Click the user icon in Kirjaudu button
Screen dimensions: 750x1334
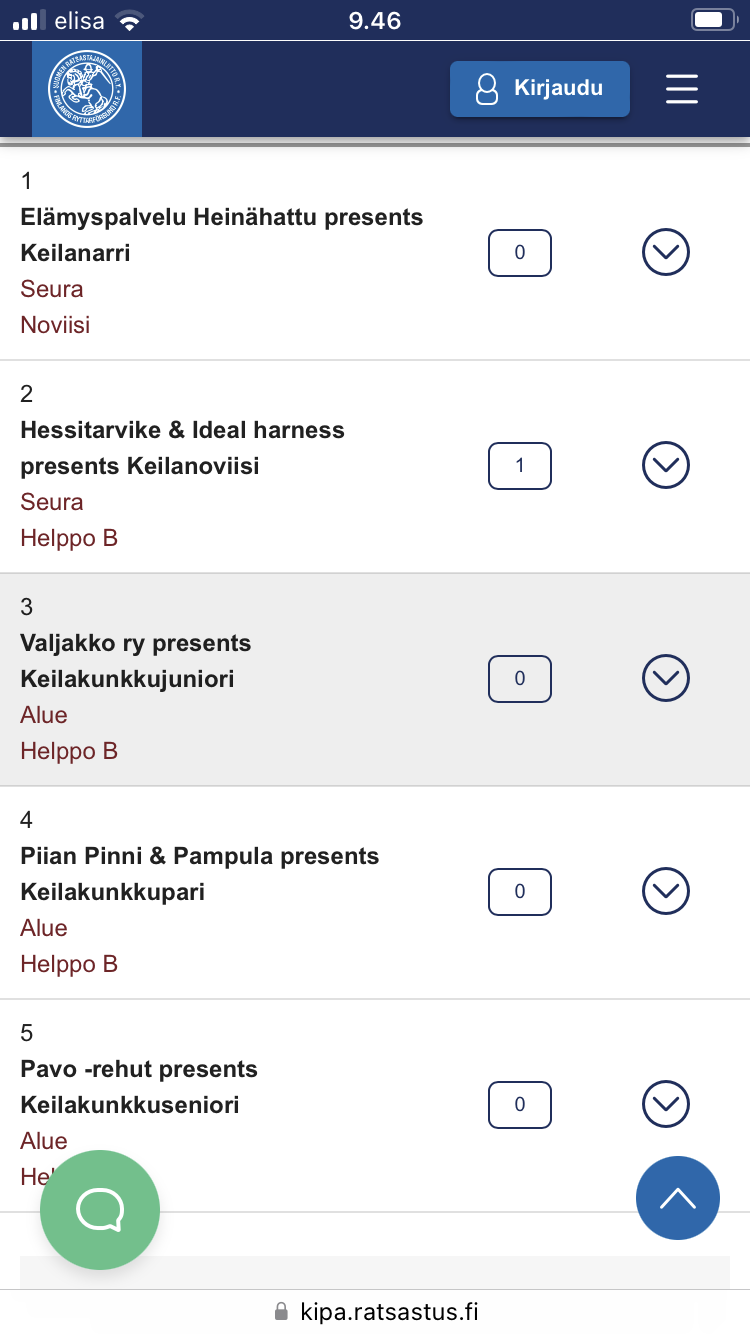(x=486, y=89)
